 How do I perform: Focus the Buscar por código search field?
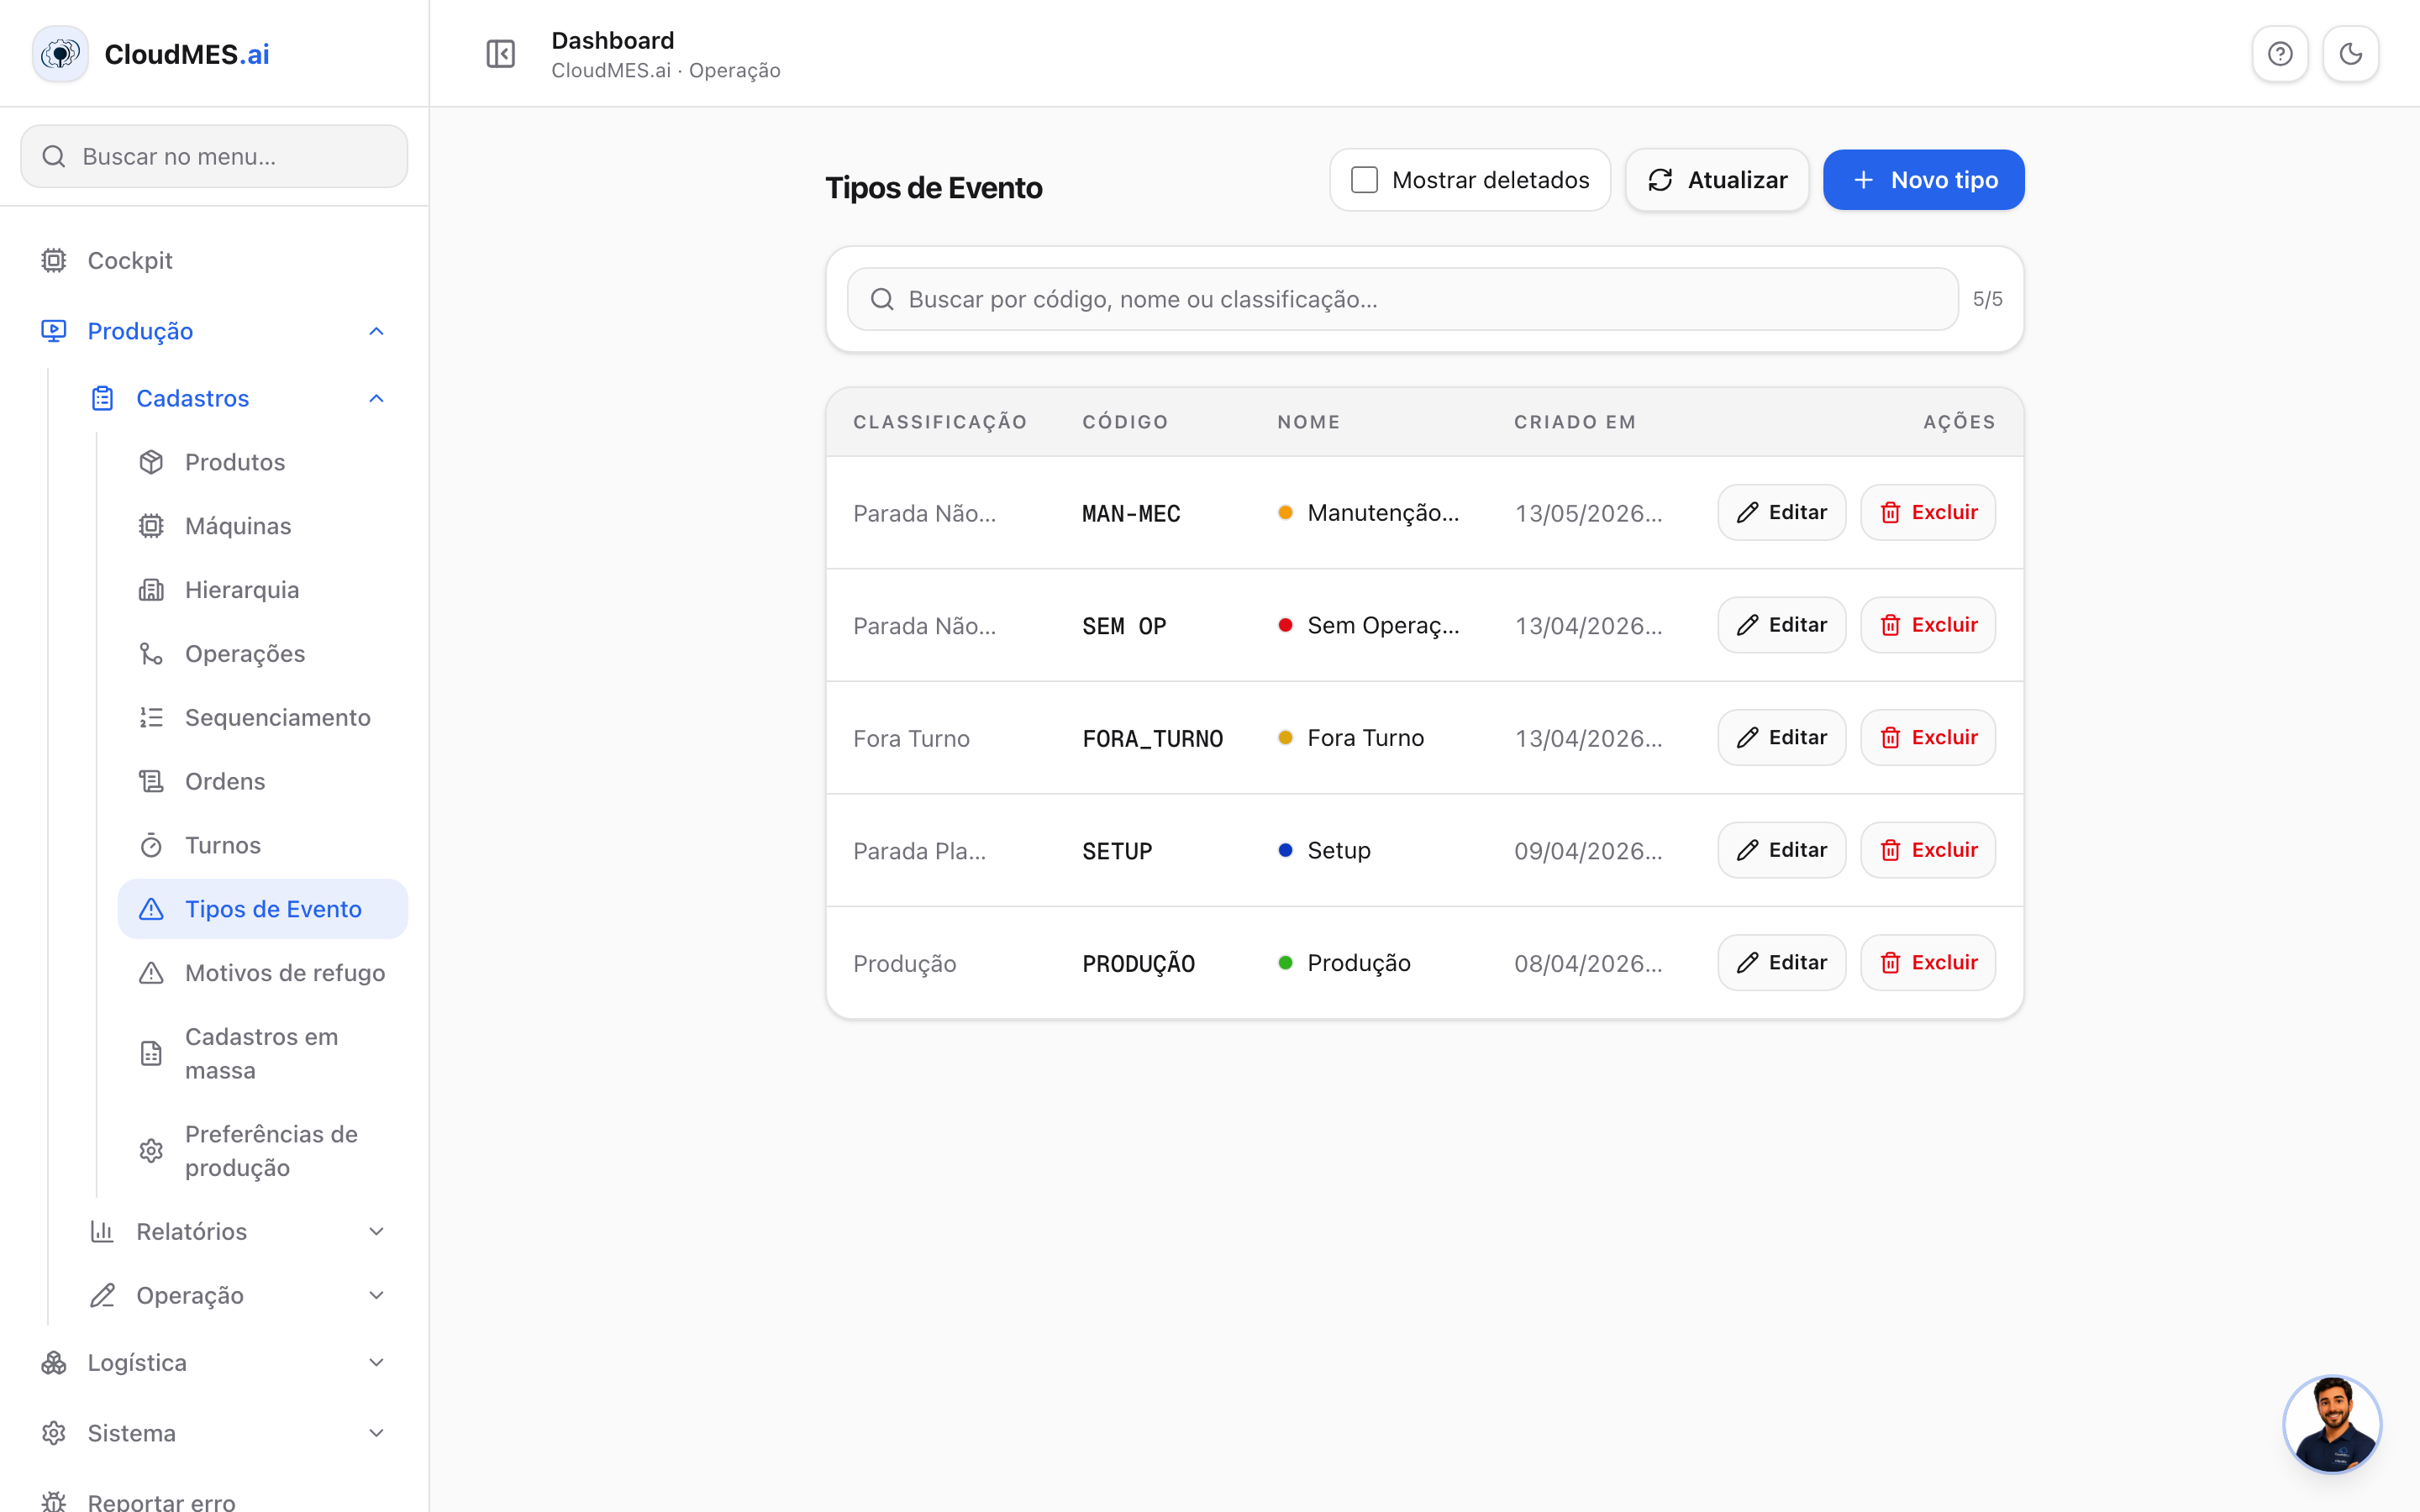click(1402, 299)
